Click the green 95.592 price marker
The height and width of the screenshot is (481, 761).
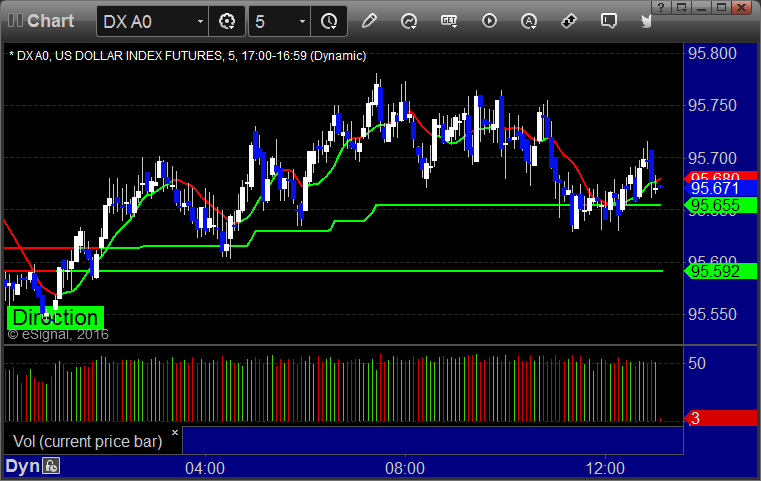coord(721,271)
